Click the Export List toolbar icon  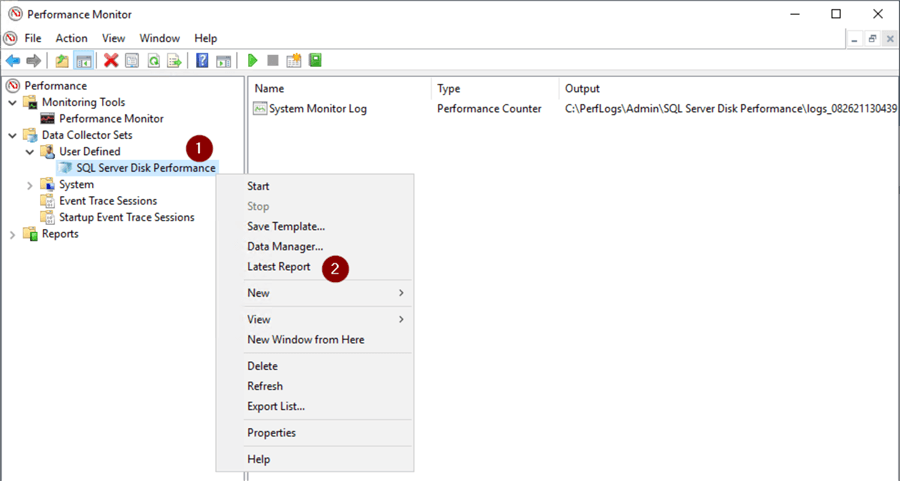point(174,61)
